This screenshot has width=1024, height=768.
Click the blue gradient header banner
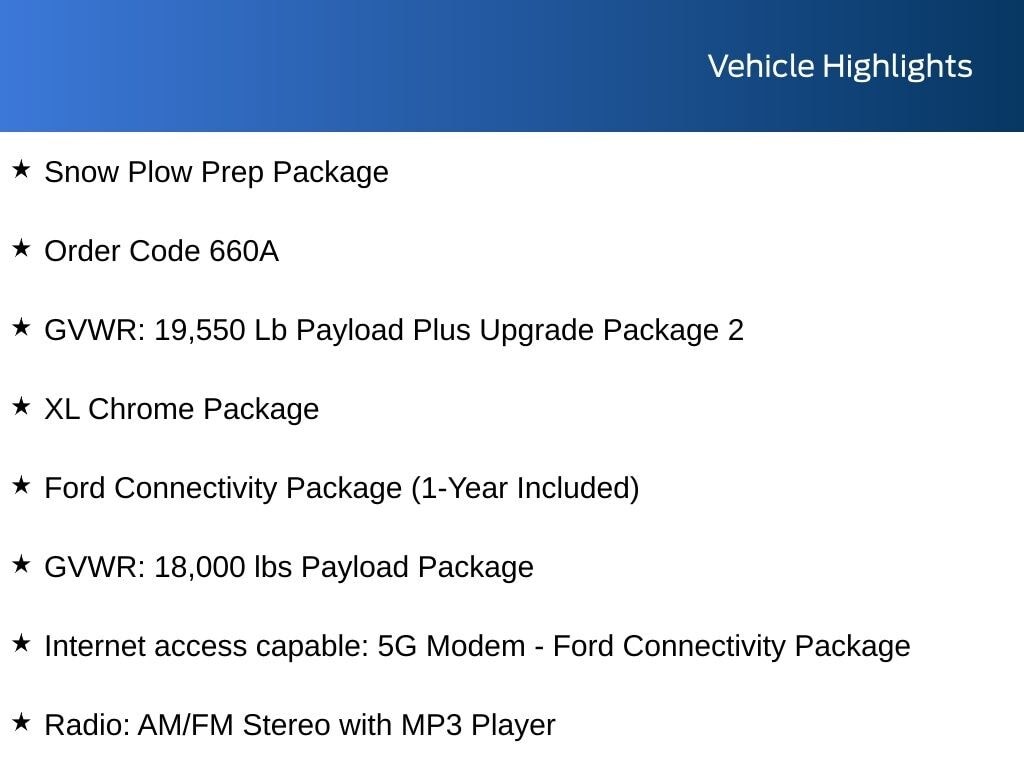[x=512, y=66]
